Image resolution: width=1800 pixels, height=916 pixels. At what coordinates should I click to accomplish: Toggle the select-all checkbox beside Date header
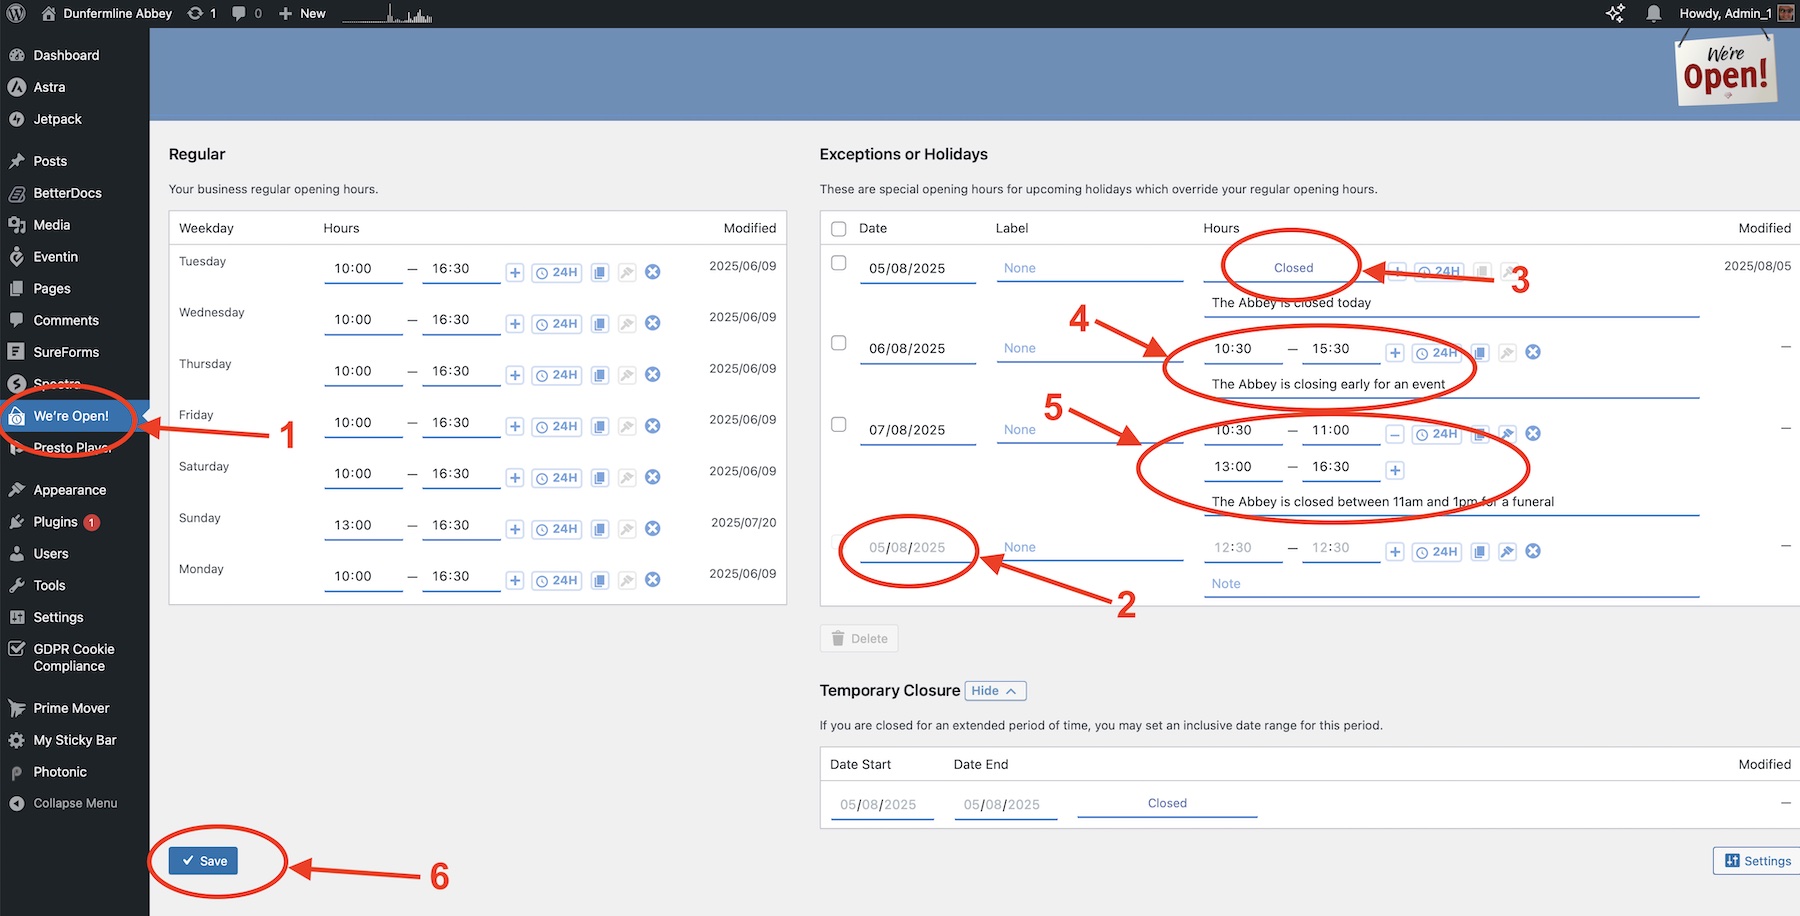tap(839, 229)
